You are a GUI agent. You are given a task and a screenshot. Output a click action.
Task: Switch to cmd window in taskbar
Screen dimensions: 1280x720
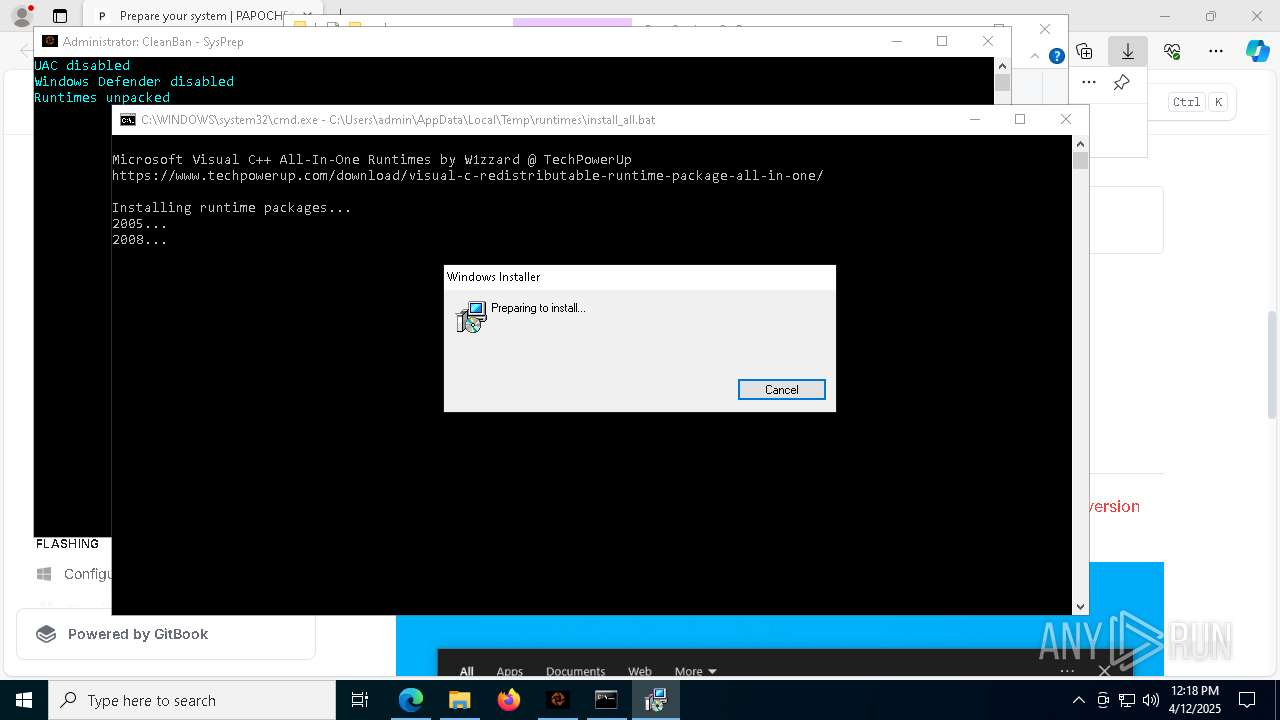[606, 700]
